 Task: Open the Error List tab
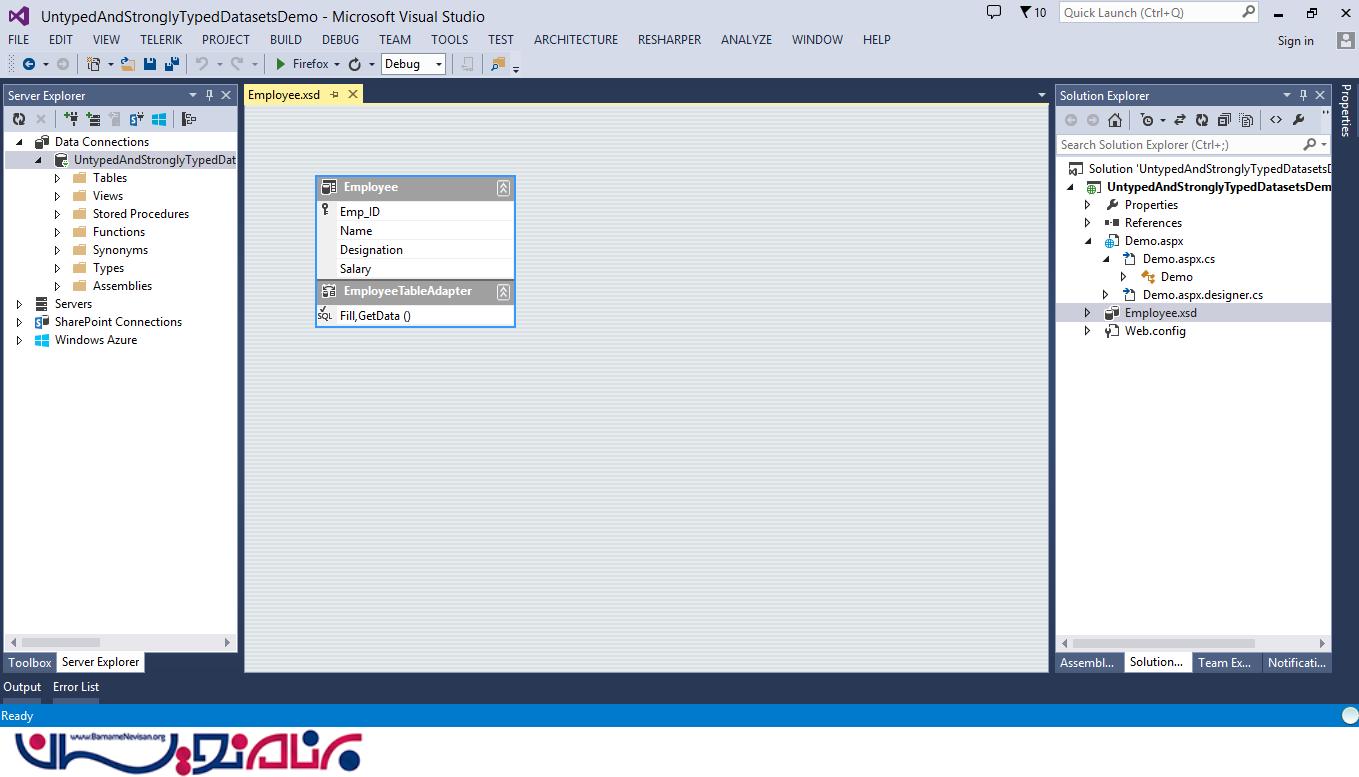pos(76,687)
